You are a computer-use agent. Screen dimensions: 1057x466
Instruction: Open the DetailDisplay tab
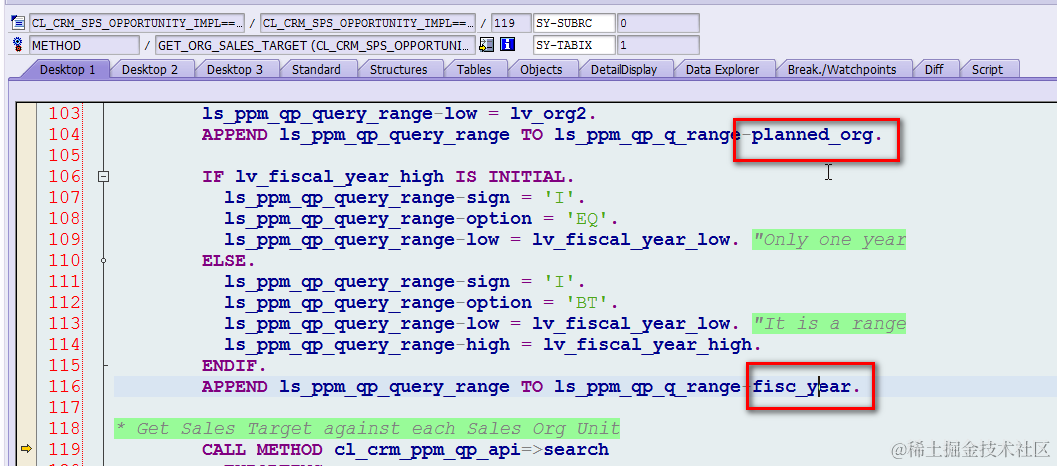(x=624, y=69)
